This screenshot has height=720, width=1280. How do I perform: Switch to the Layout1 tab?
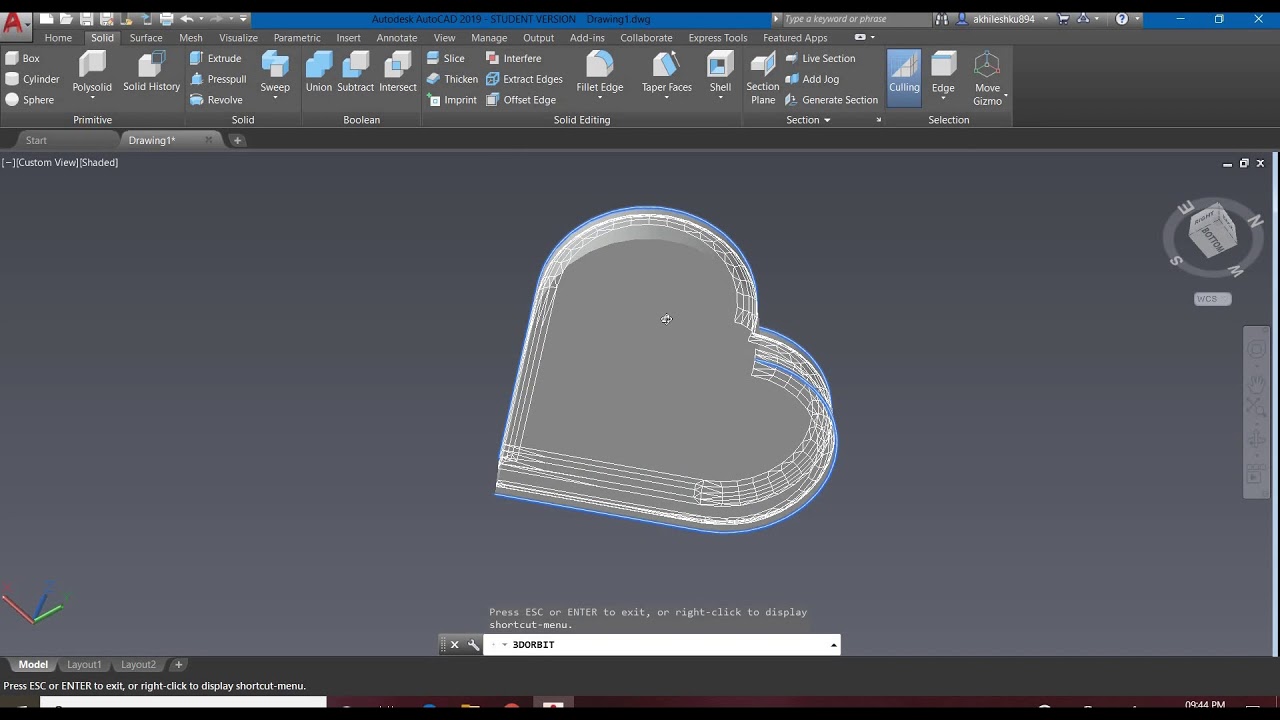tap(84, 665)
